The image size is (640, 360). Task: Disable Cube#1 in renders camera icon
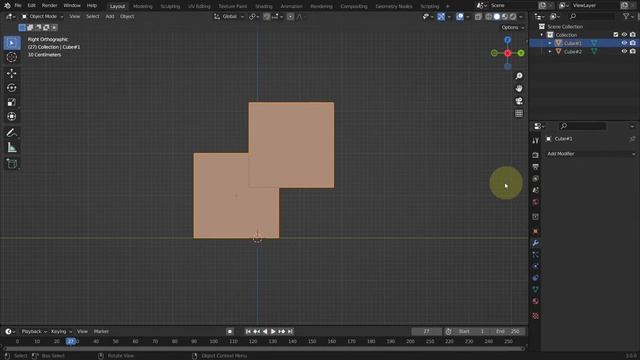(x=633, y=43)
